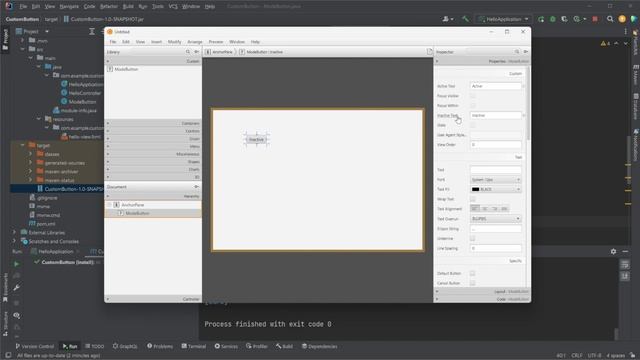Click the Inspector search icon
This screenshot has width=640, height=360.
coord(517,52)
